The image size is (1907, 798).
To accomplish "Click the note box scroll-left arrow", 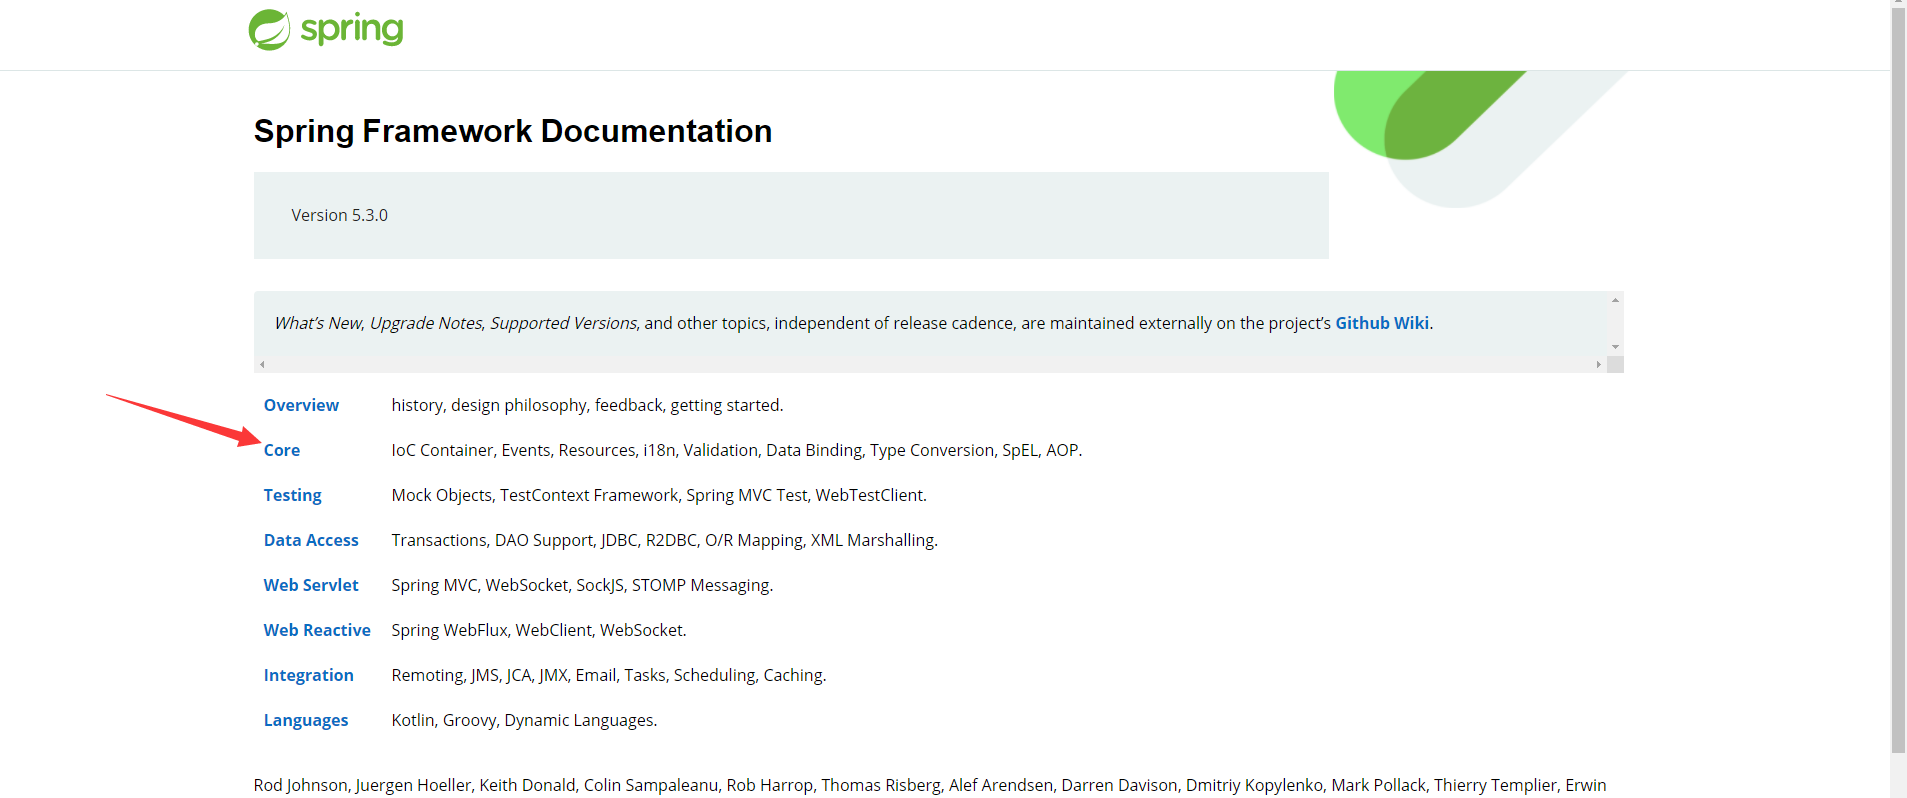I will point(262,365).
